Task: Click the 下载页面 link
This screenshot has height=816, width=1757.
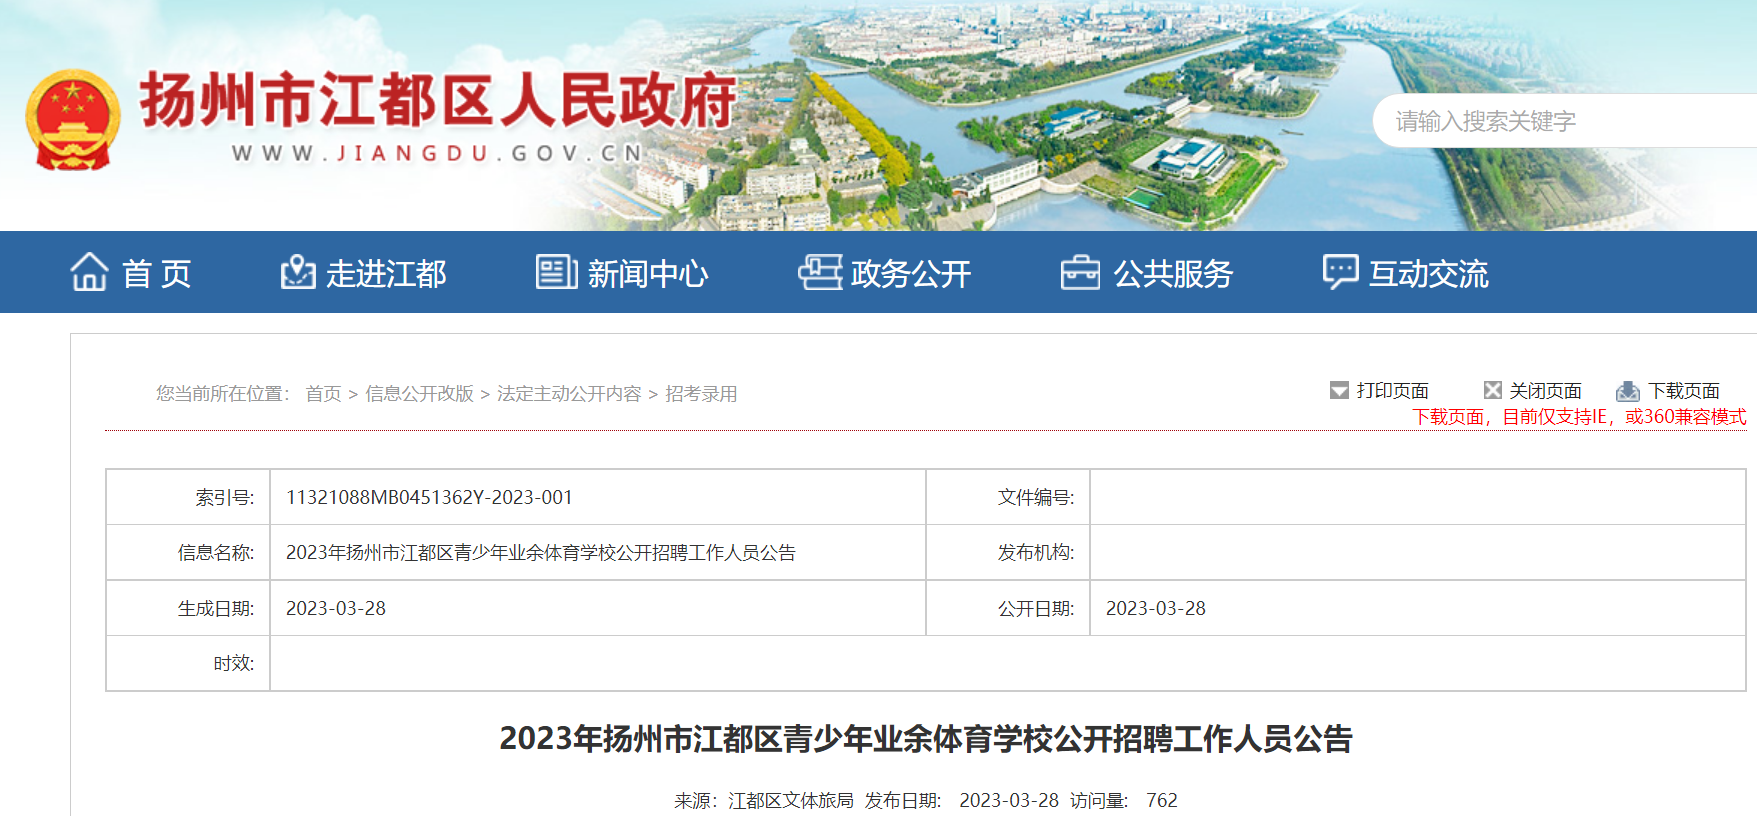Action: click(1684, 391)
